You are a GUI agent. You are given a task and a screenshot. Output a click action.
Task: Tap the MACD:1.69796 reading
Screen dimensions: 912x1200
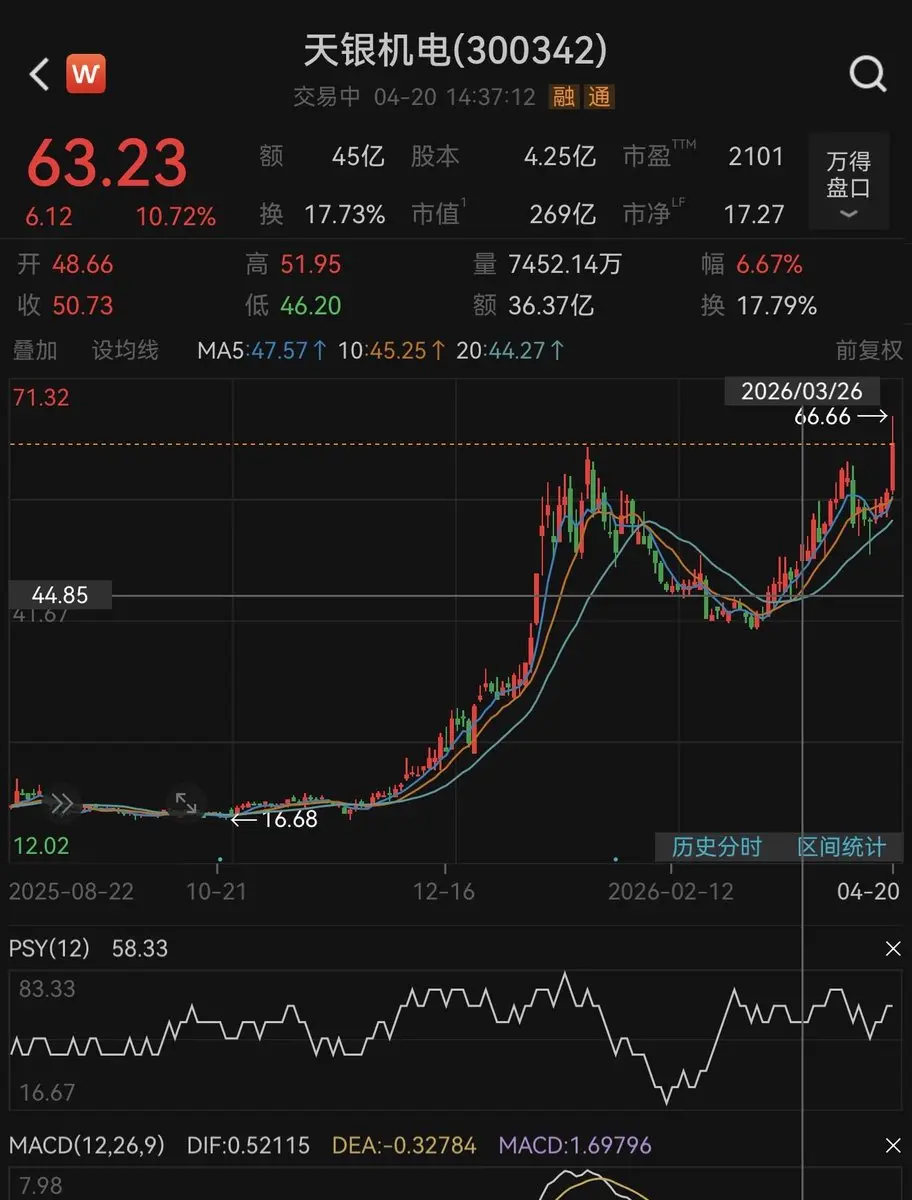tap(574, 1145)
